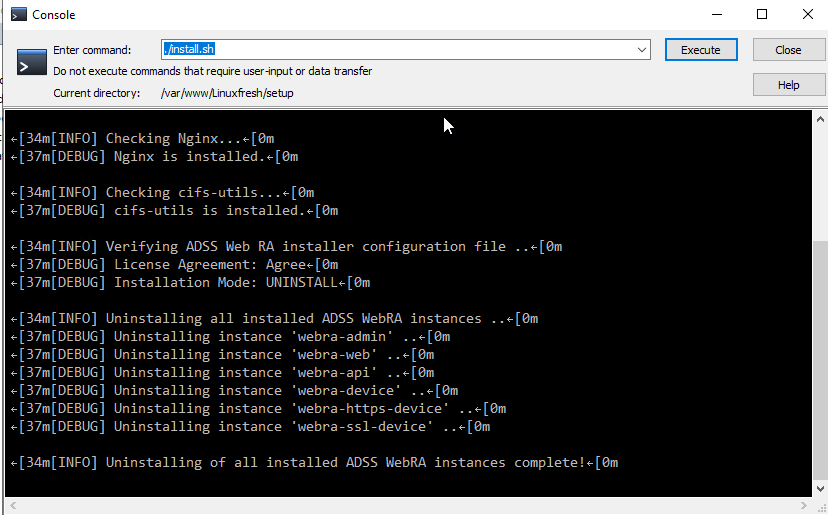Grab the vertical scrollbar thumb
828x515 pixels.
820,360
